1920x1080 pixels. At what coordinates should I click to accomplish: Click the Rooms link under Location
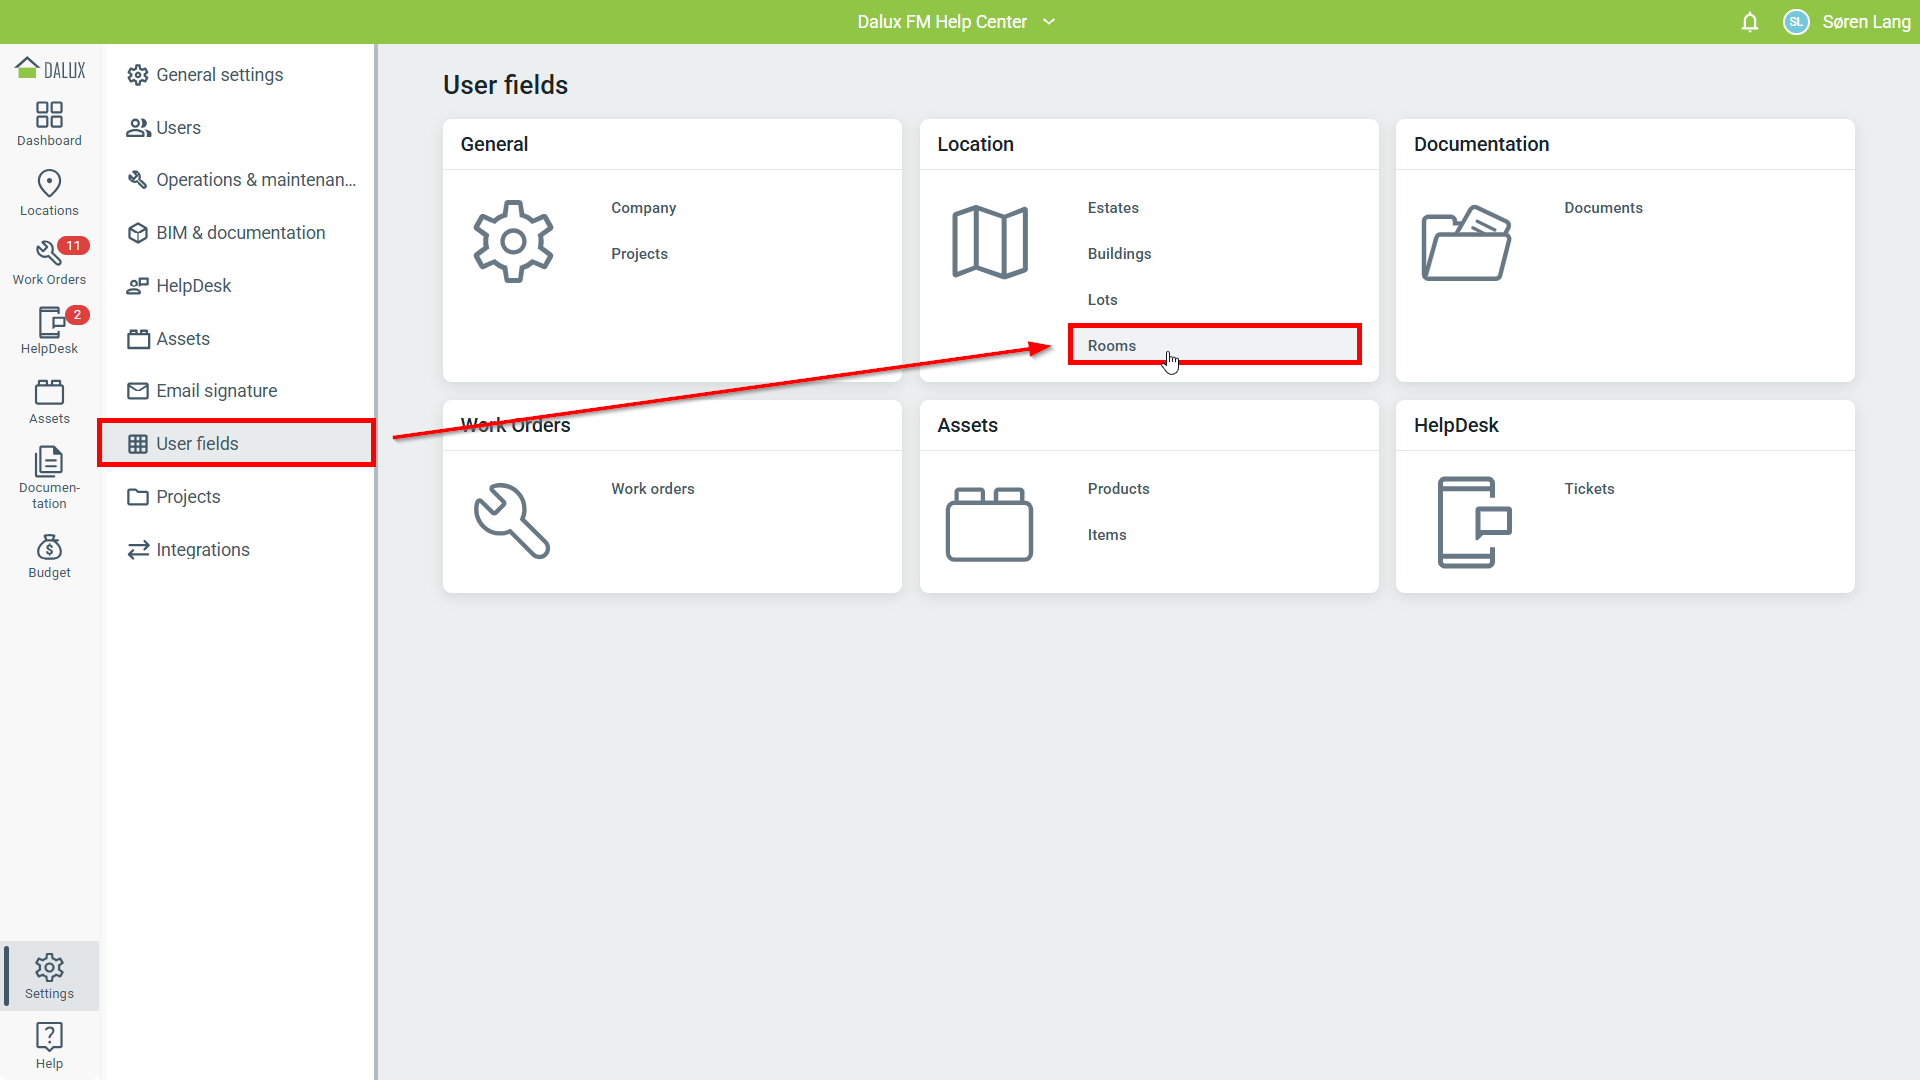1111,346
